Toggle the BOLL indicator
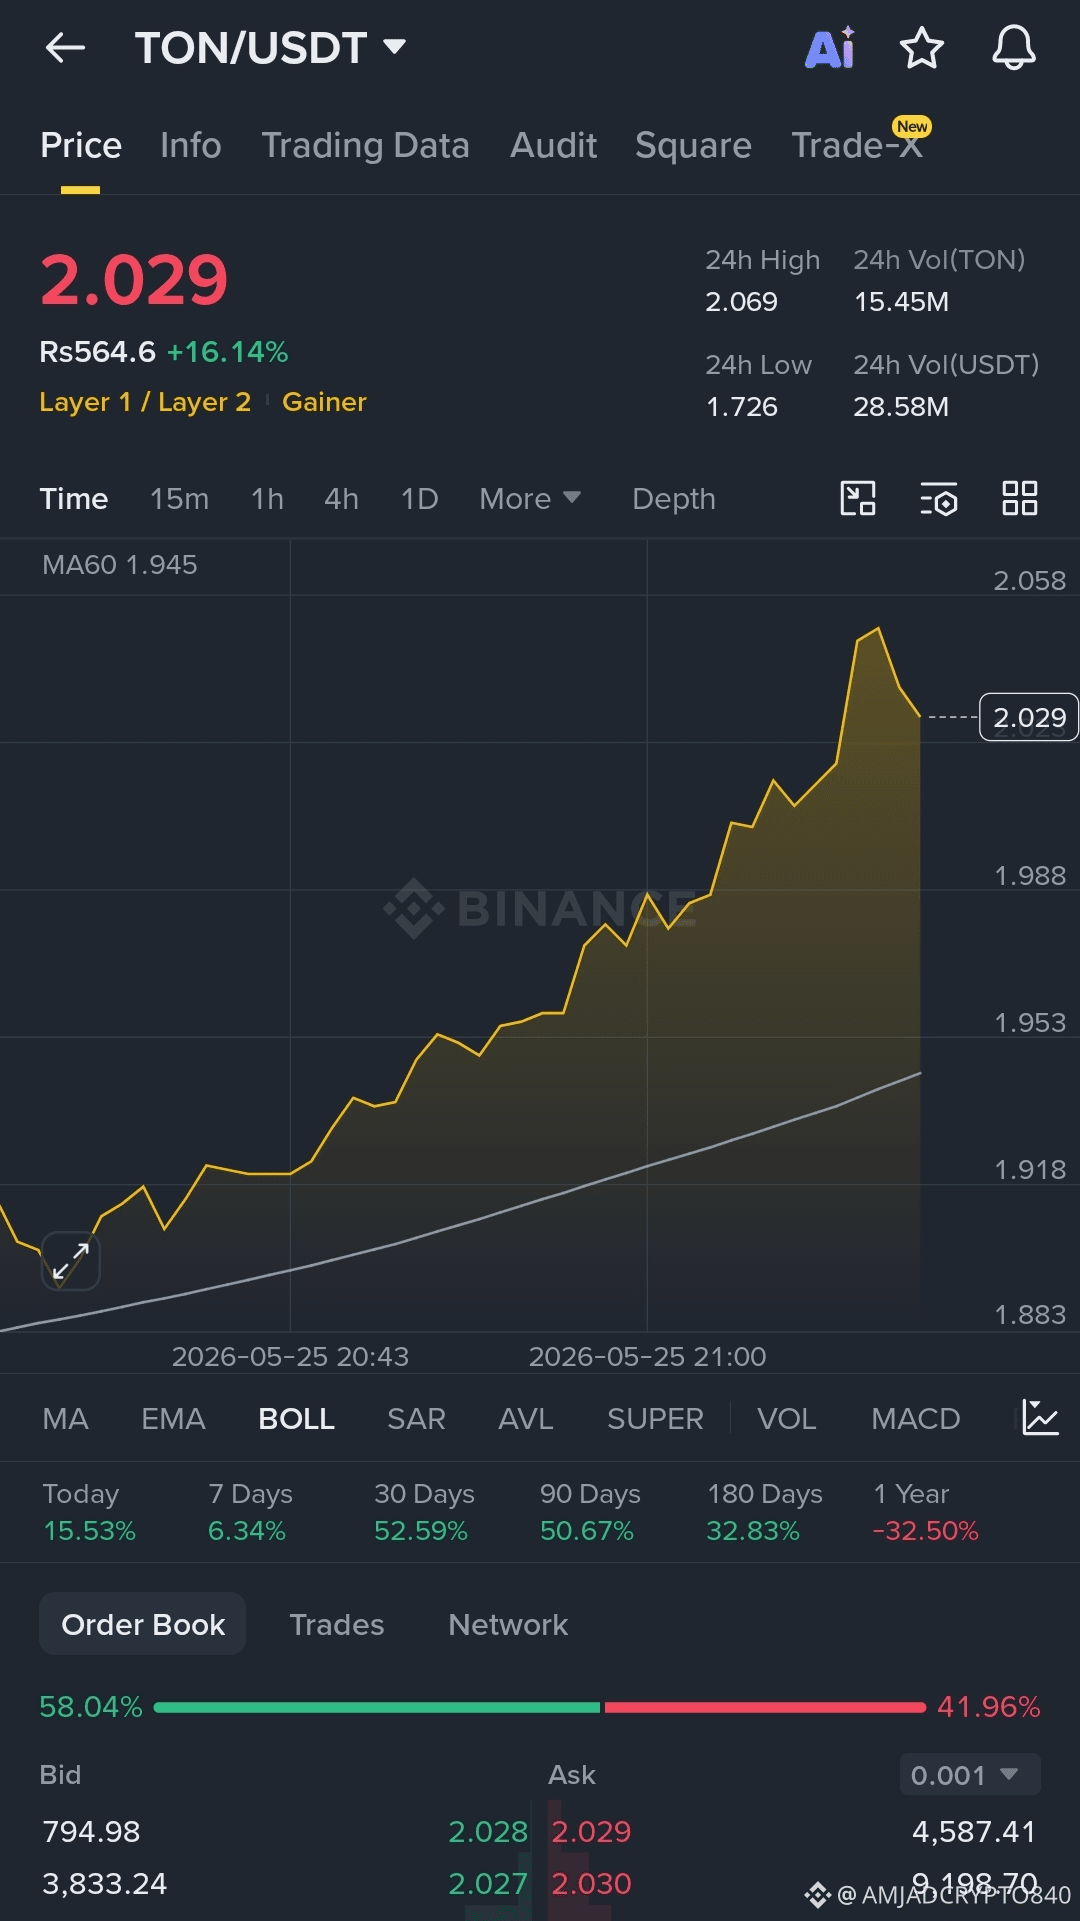 point(296,1418)
